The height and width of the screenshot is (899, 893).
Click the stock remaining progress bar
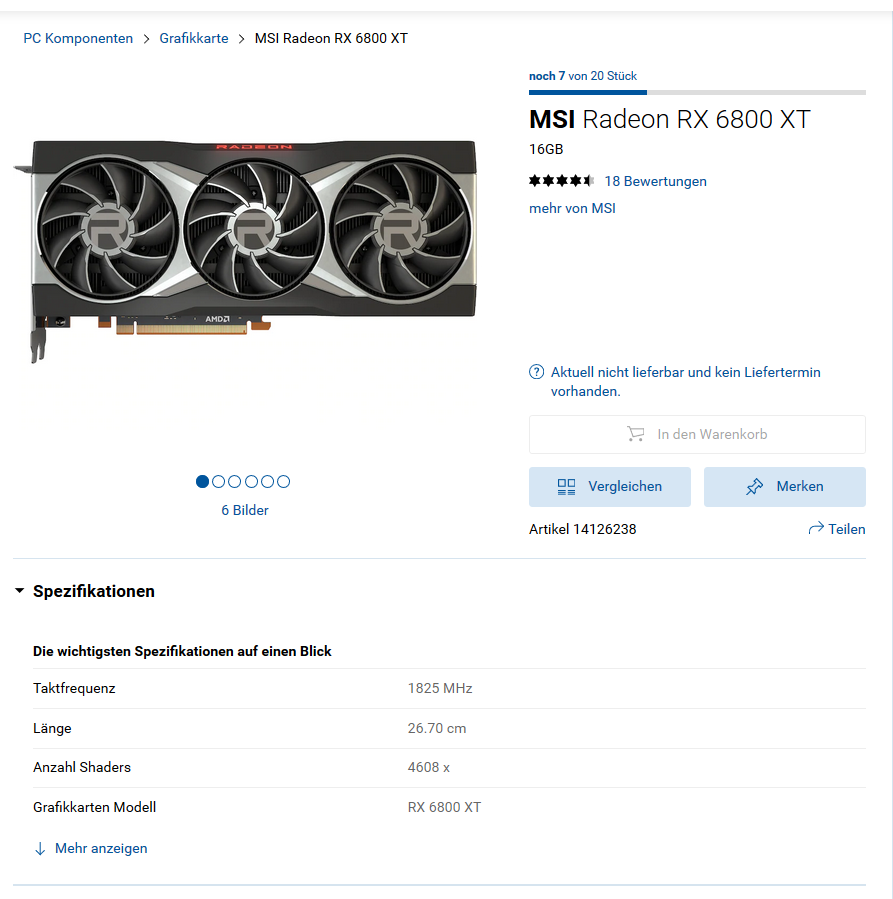[697, 92]
